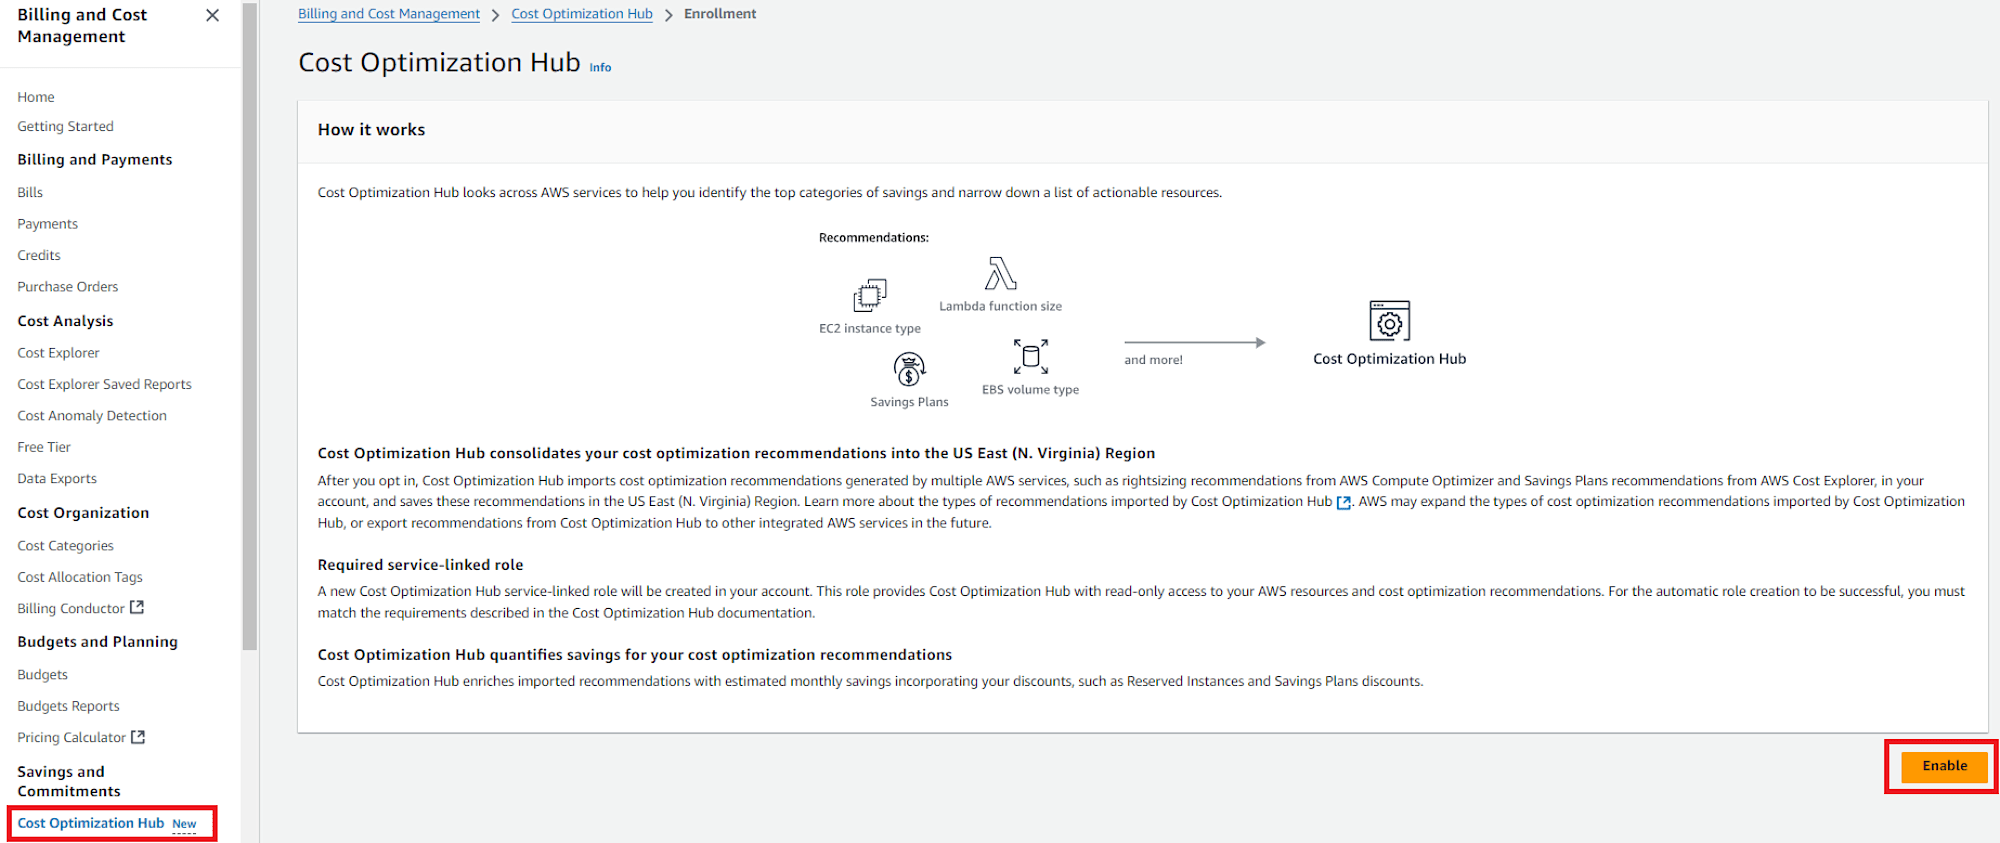Click the EC2 instance type icon
2000x843 pixels.
(870, 295)
